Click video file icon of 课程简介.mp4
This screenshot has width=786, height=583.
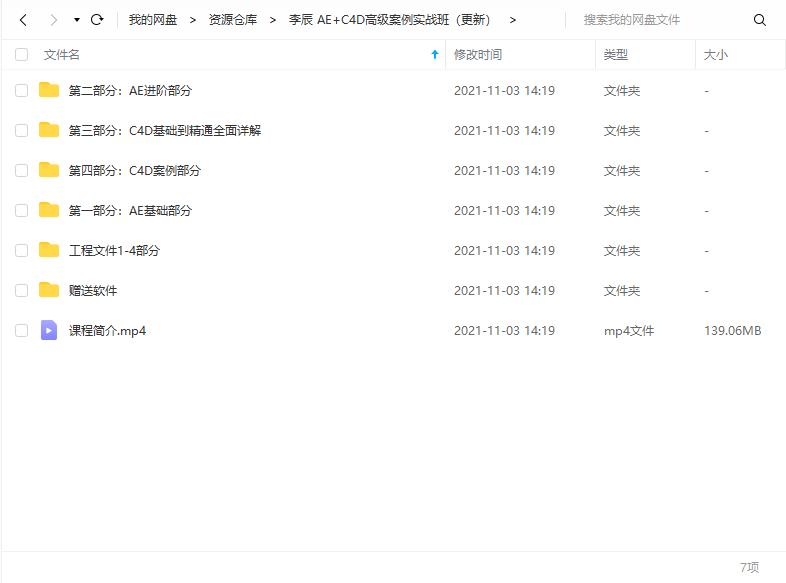coord(49,330)
